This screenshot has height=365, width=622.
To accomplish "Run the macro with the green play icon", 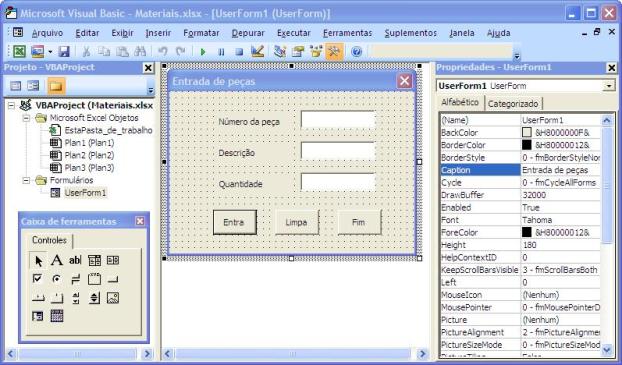I will pyautogui.click(x=203, y=52).
